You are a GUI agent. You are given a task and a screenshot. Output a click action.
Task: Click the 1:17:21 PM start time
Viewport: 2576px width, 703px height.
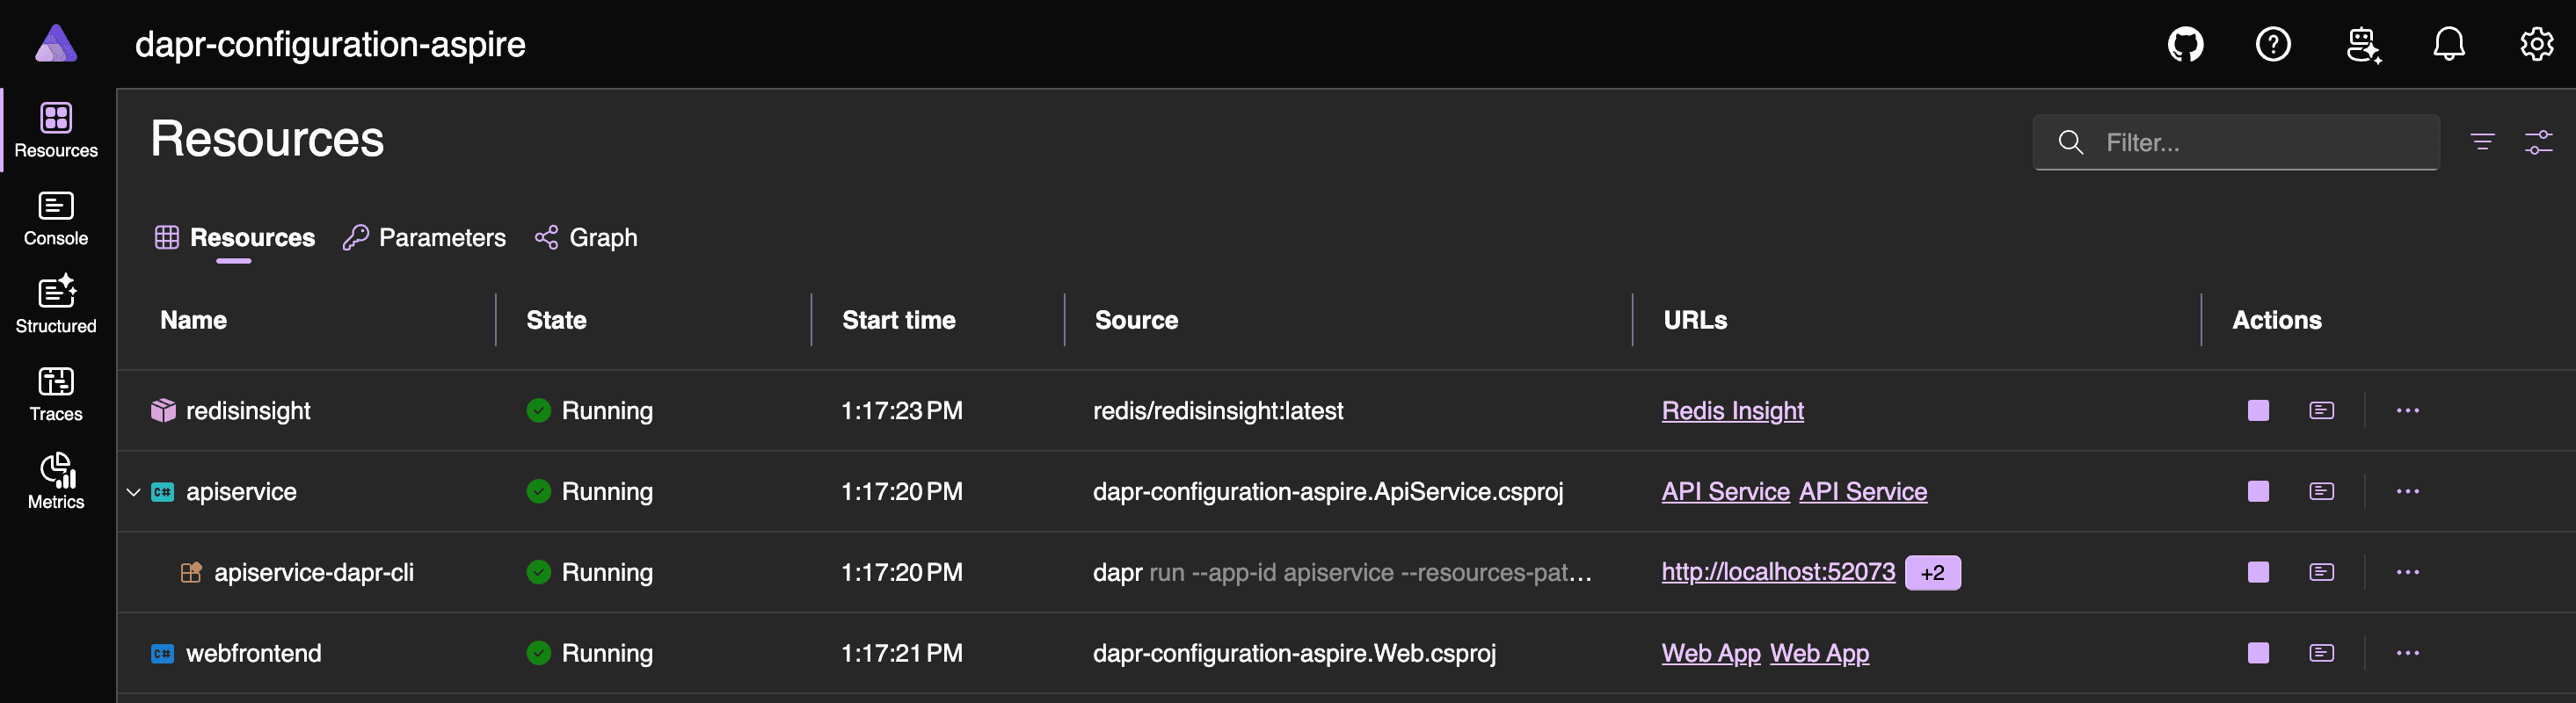click(x=902, y=654)
